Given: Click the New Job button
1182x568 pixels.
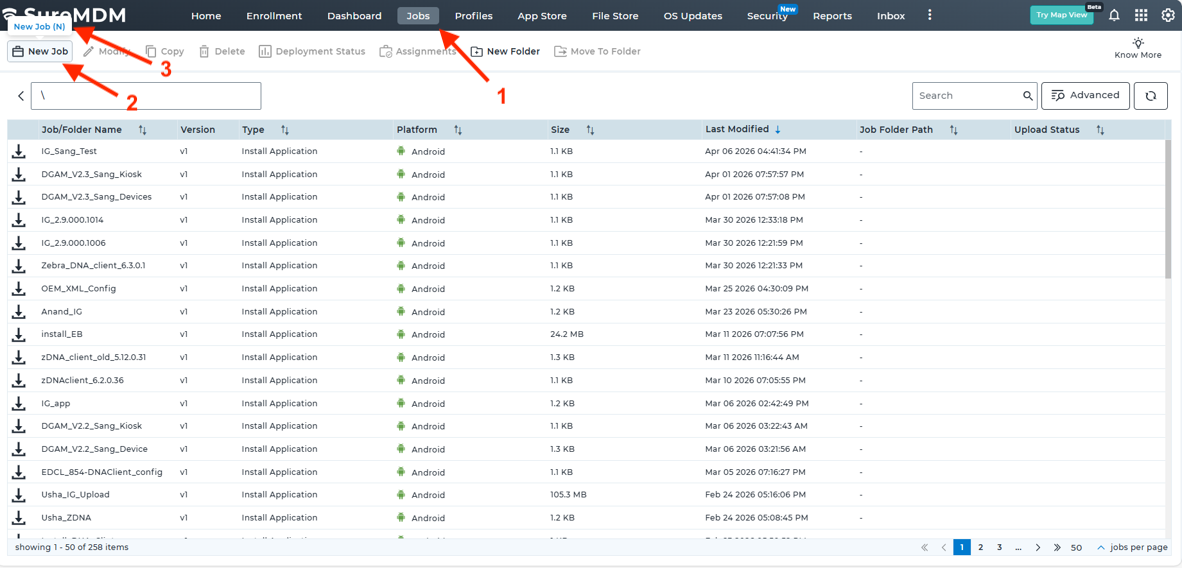Looking at the screenshot, I should [40, 51].
